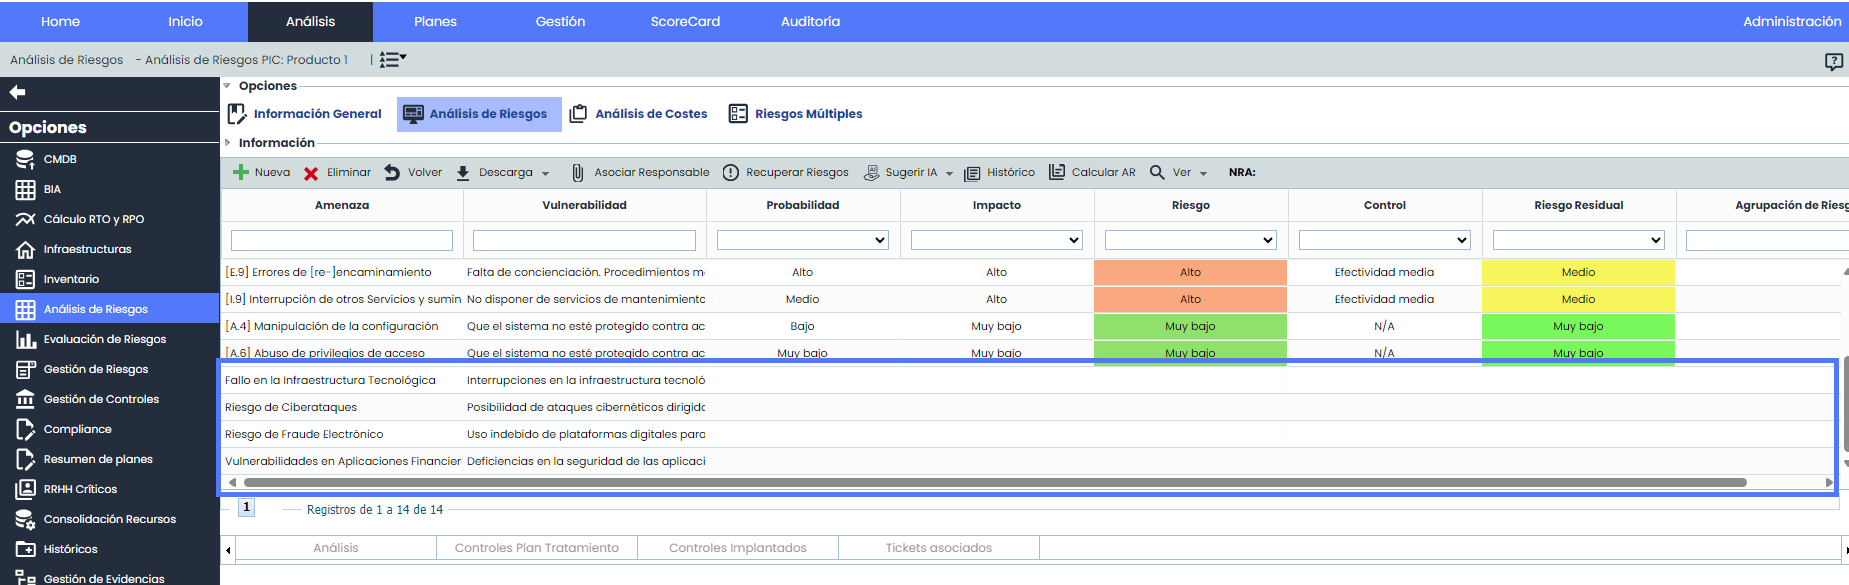Expand the Descarga dropdown menu
This screenshot has width=1849, height=585.
(x=545, y=173)
